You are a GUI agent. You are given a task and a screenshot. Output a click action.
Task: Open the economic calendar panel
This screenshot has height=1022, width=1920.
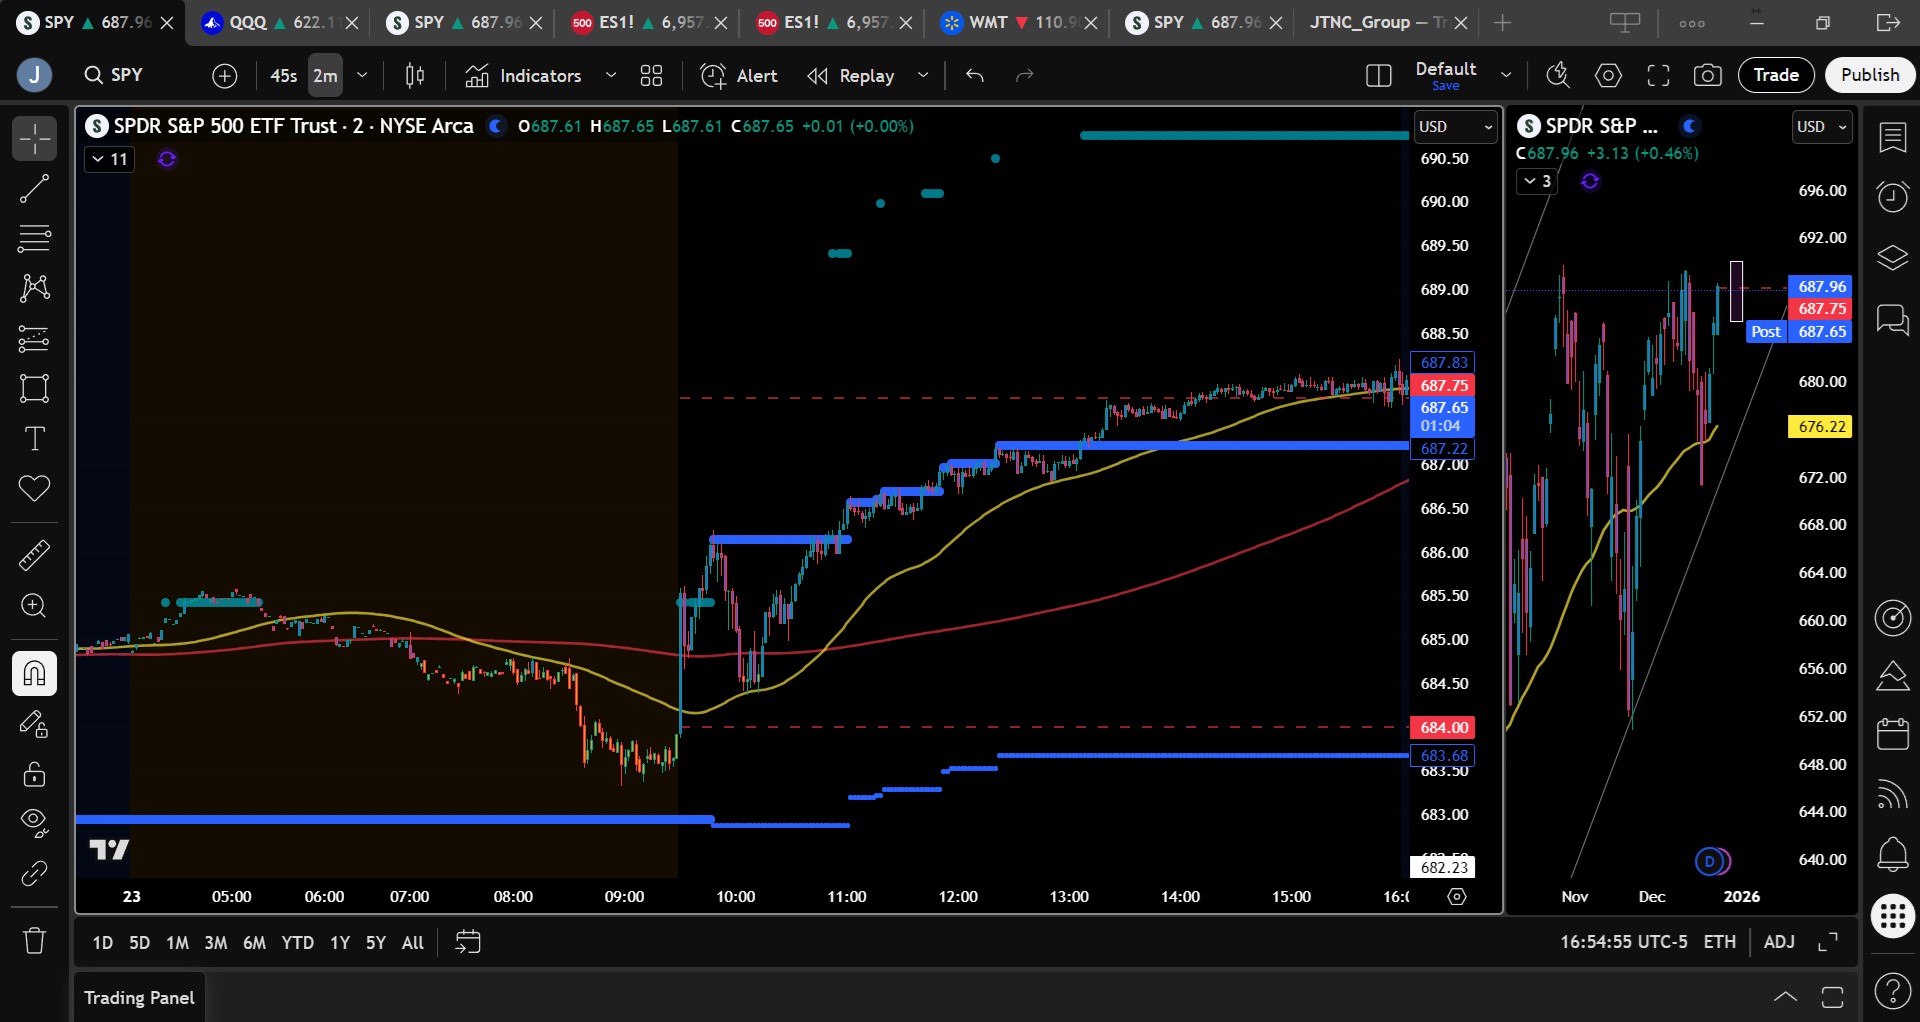[x=1893, y=734]
